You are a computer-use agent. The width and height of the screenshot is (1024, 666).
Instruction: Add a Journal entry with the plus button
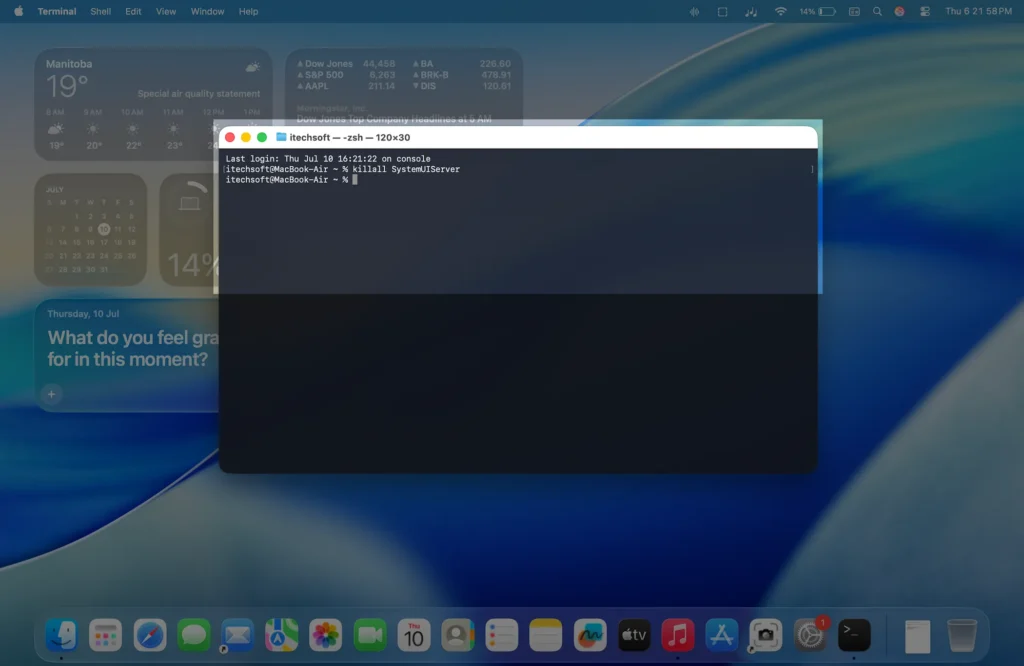point(50,394)
